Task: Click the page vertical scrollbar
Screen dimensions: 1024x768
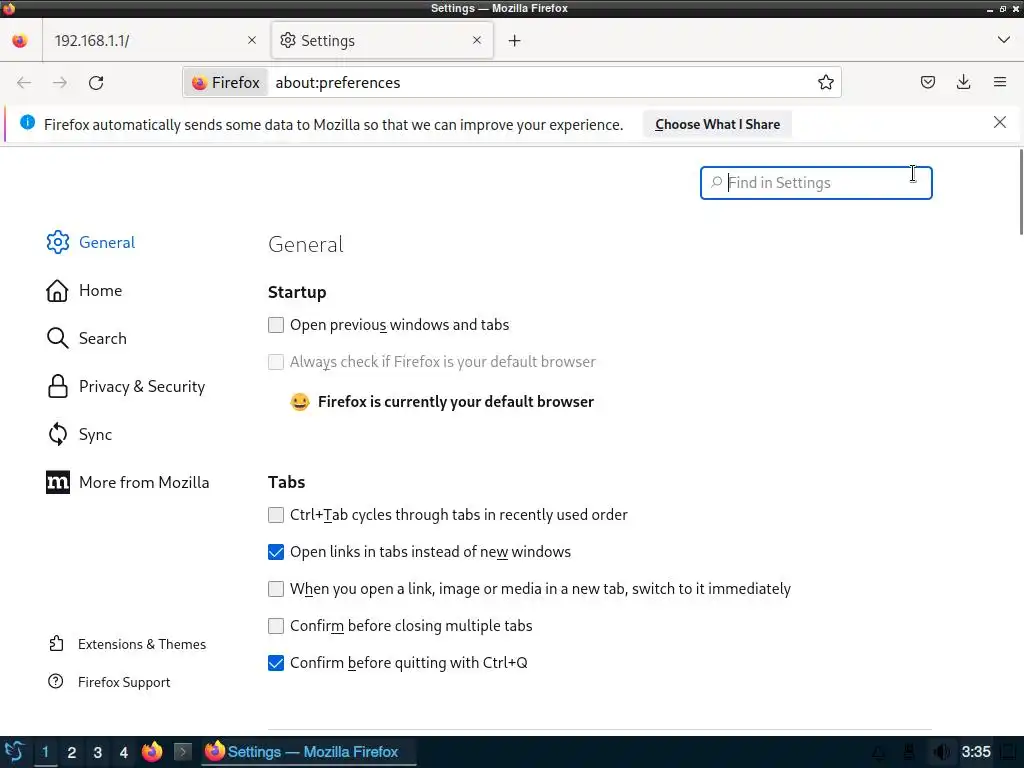Action: 1021,192
